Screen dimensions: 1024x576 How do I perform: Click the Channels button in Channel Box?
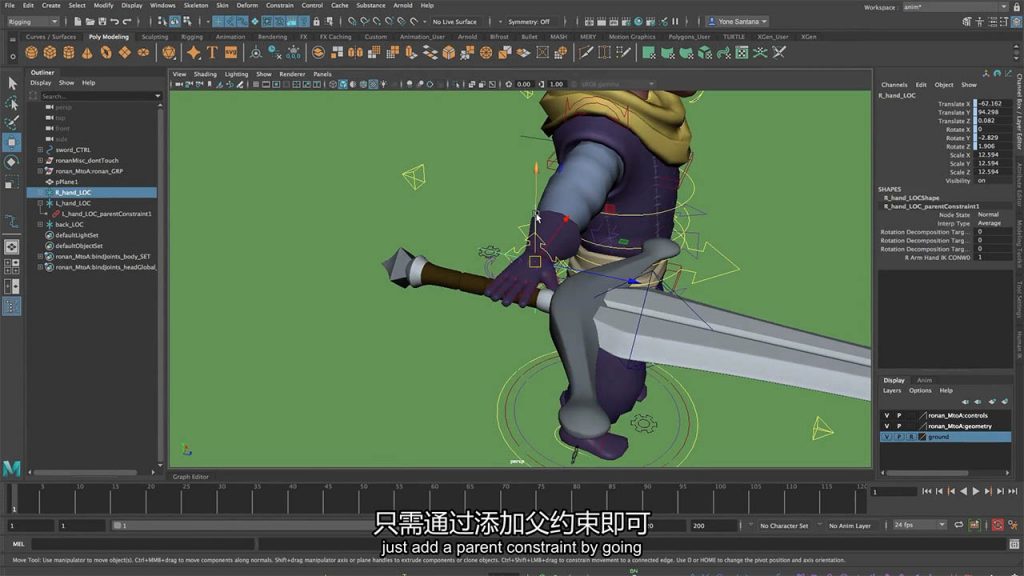coord(894,85)
